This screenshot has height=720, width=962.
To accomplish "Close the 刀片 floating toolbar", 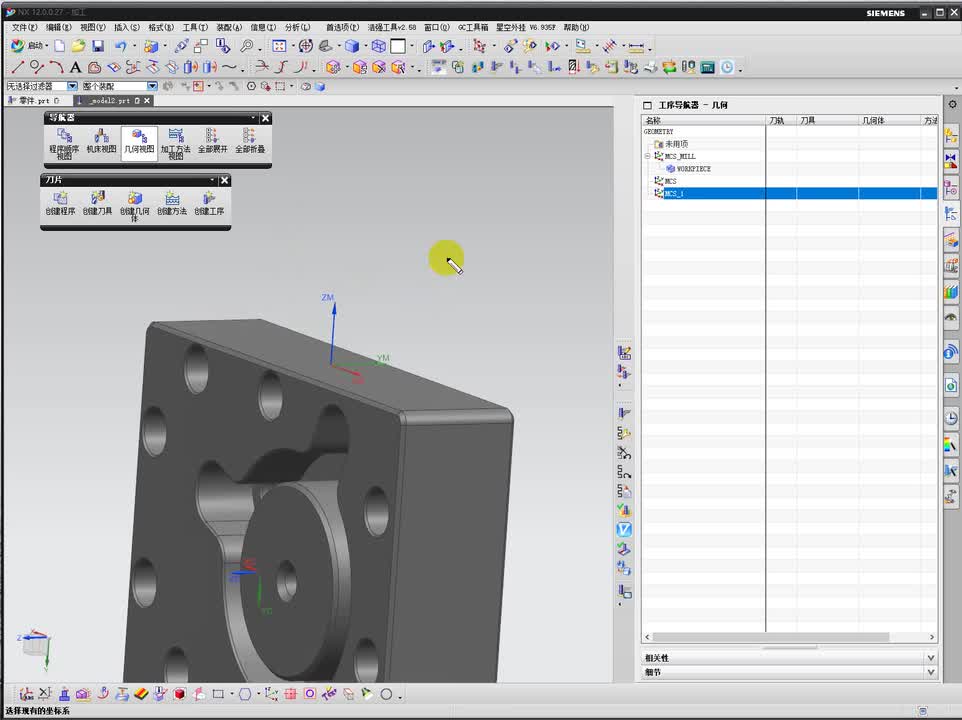I will coord(225,180).
